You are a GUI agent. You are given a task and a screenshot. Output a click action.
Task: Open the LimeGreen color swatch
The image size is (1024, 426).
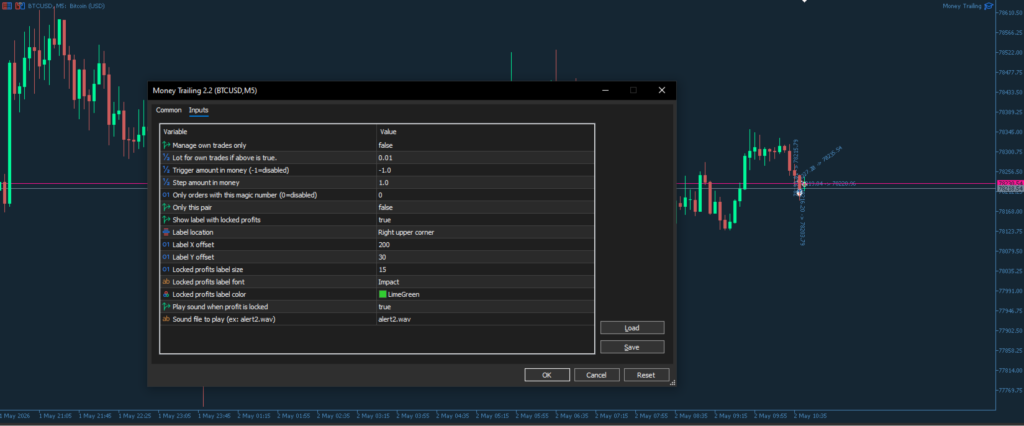click(383, 294)
